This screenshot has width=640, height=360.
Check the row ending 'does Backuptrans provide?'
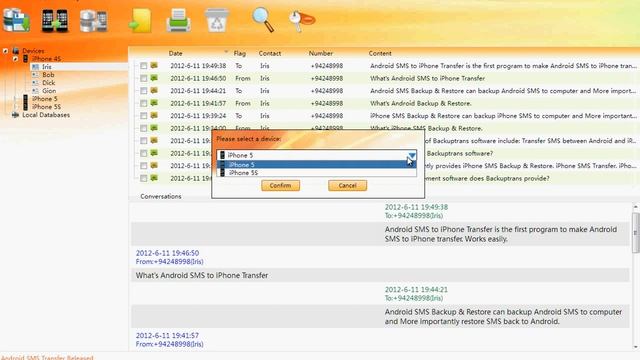tap(144, 178)
